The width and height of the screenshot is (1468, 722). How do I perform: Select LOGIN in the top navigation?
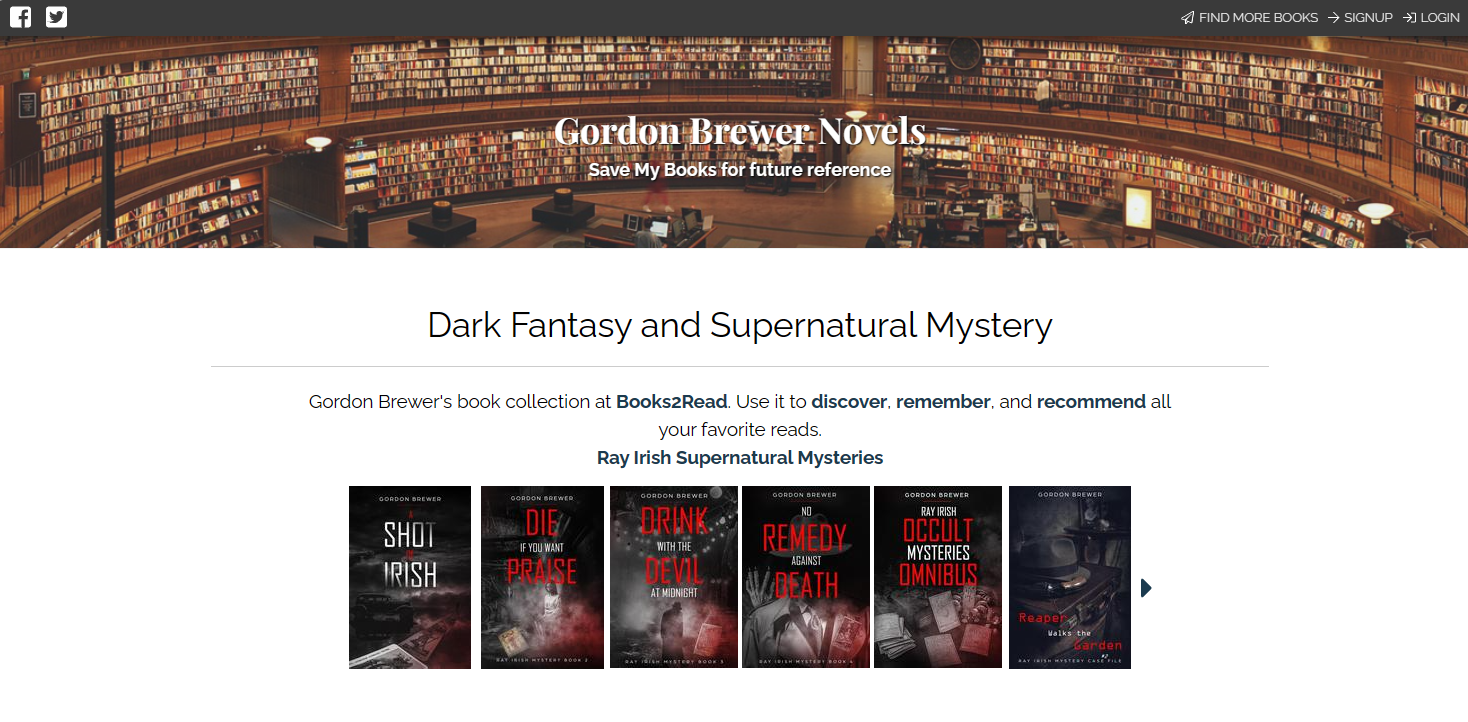[1440, 18]
